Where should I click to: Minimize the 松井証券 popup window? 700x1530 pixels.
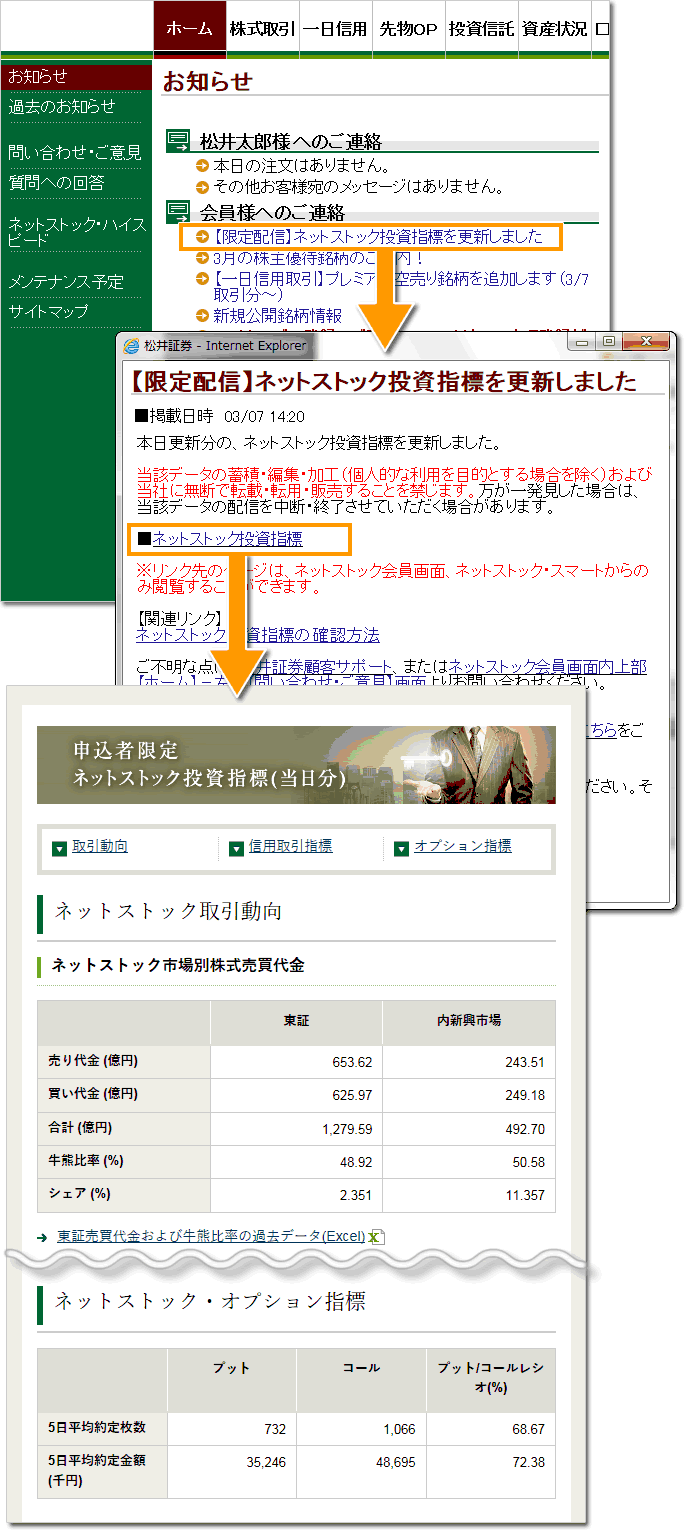pos(582,342)
